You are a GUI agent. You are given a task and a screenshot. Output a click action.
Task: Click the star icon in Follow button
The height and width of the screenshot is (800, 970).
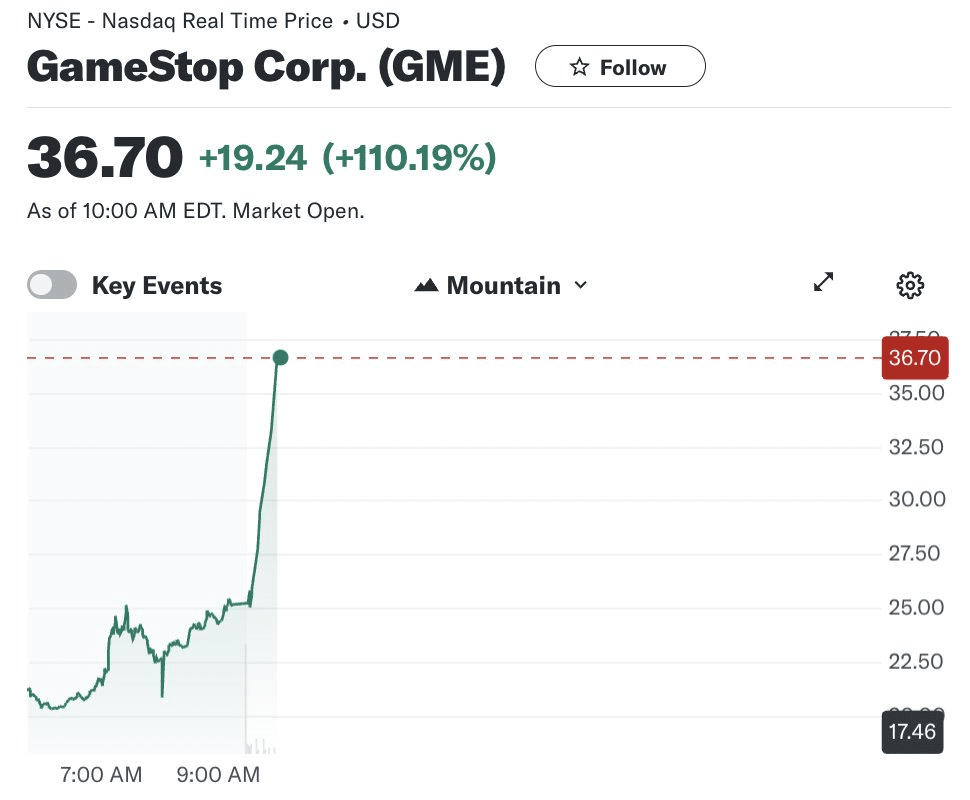tap(579, 68)
